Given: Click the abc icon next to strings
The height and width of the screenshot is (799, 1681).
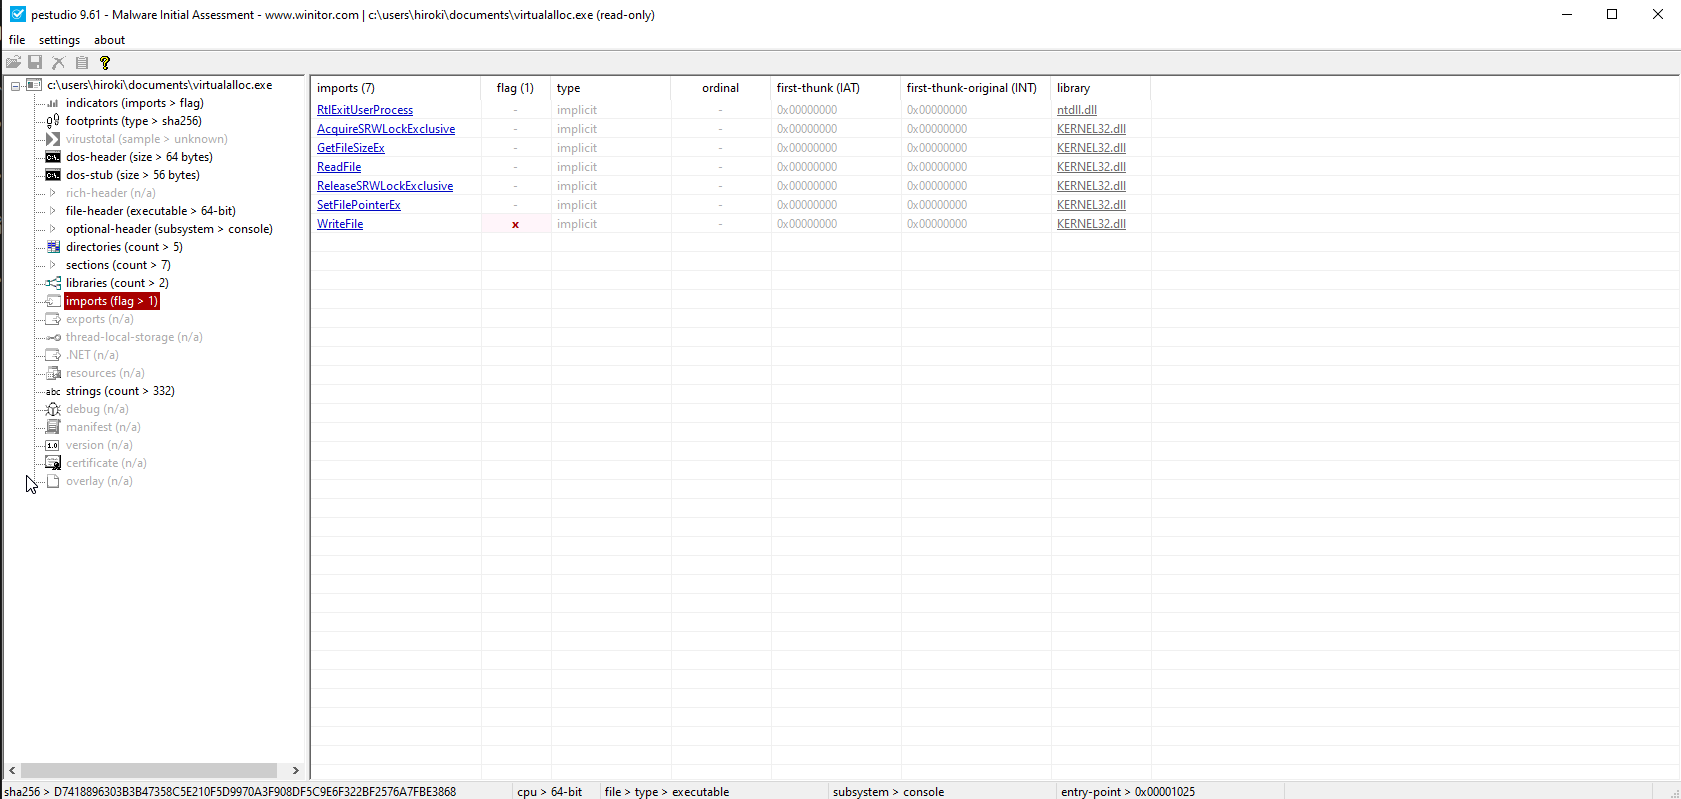Looking at the screenshot, I should 53,391.
